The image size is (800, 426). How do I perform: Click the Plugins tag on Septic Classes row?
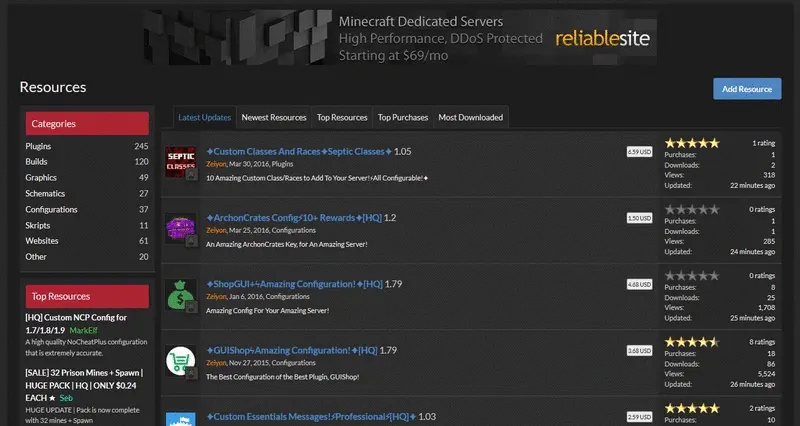coord(282,164)
